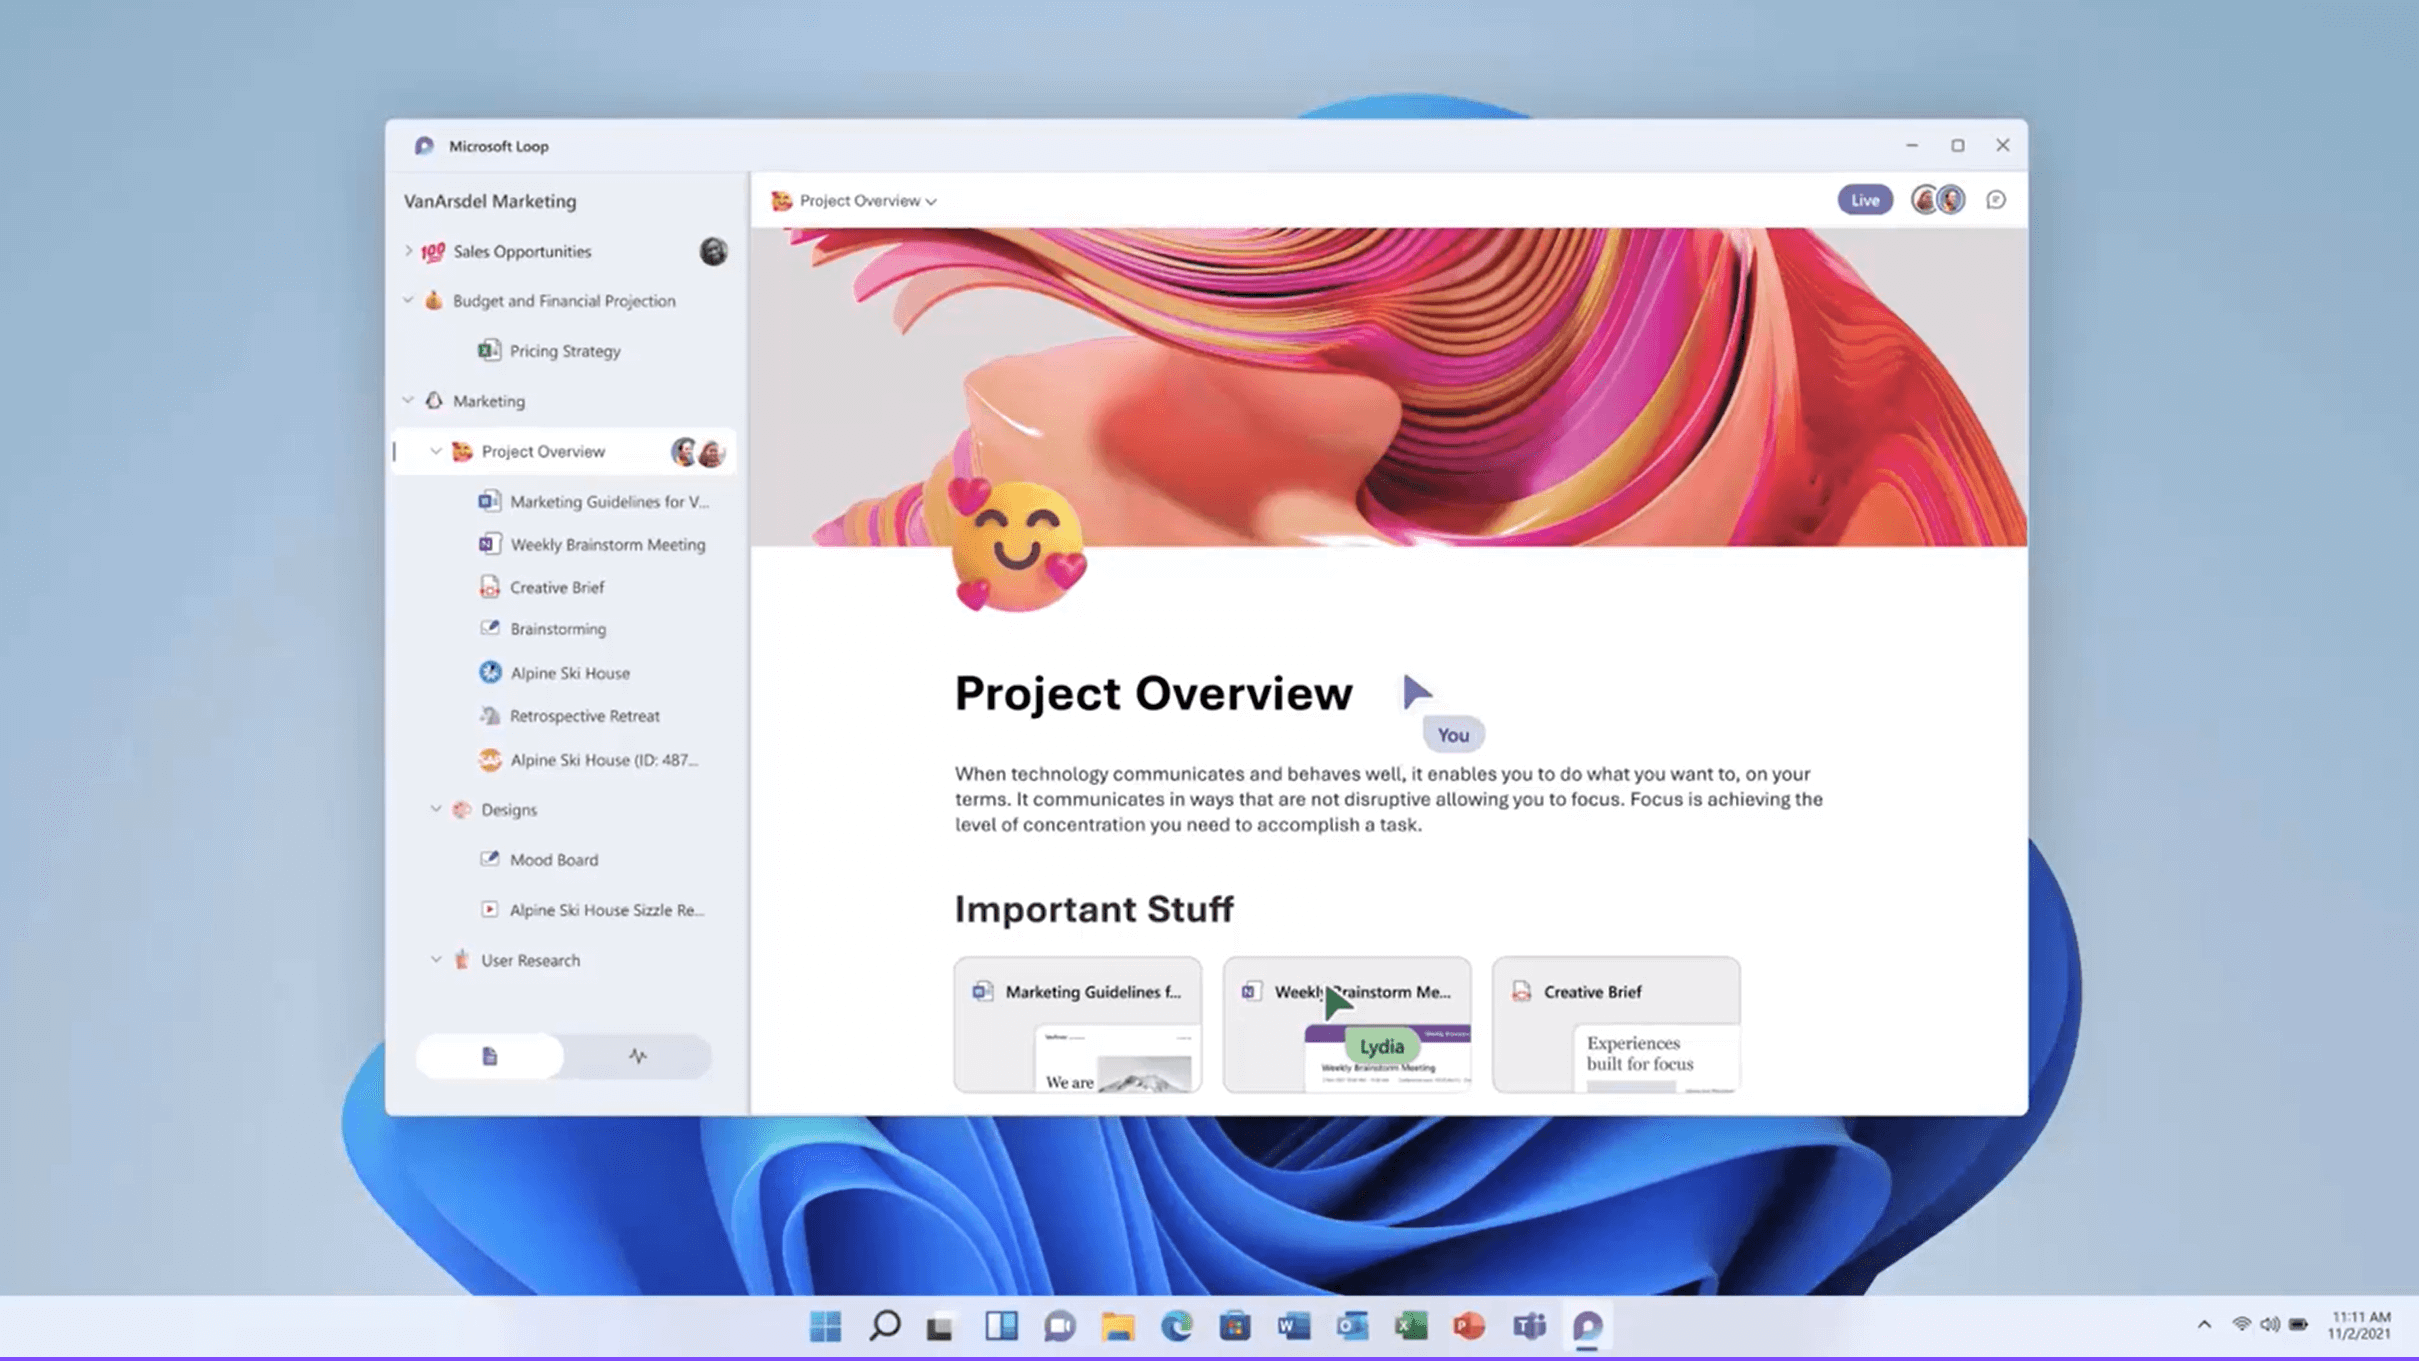Open the Creative Brief card under Important Stuff
Viewport: 2419px width, 1361px height.
click(1615, 1023)
